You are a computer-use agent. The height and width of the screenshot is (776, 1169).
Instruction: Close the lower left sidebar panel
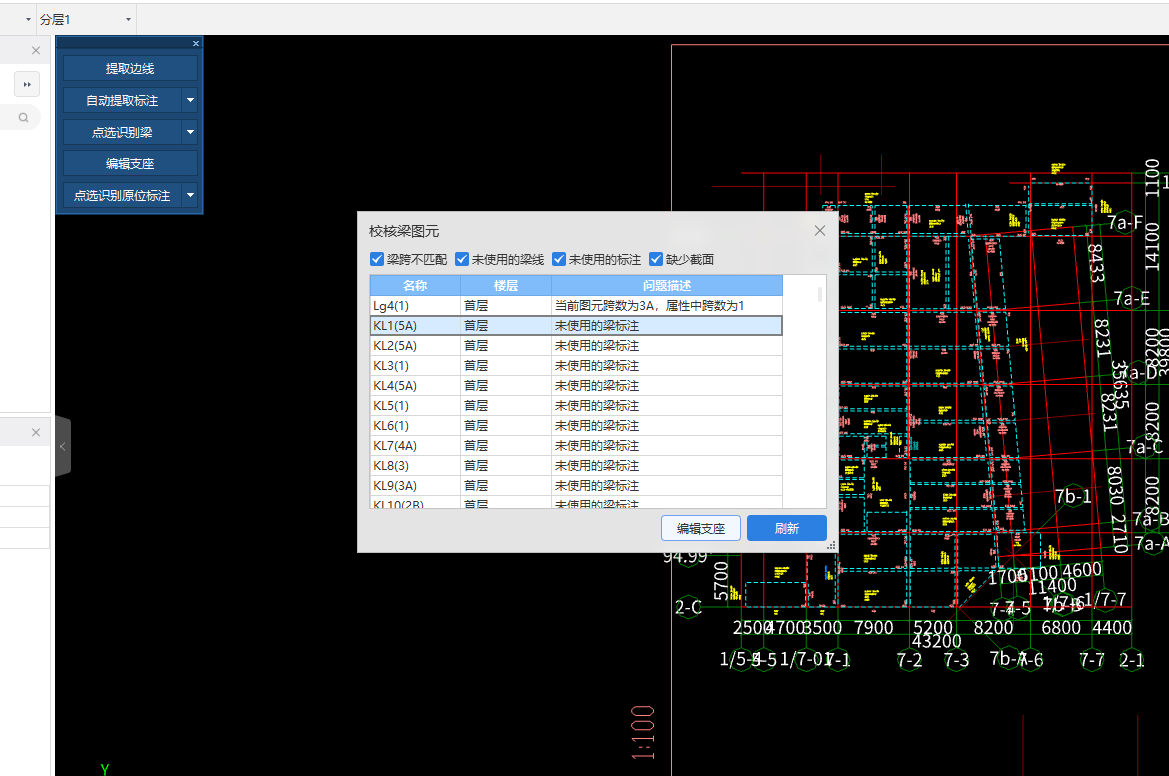click(x=36, y=432)
